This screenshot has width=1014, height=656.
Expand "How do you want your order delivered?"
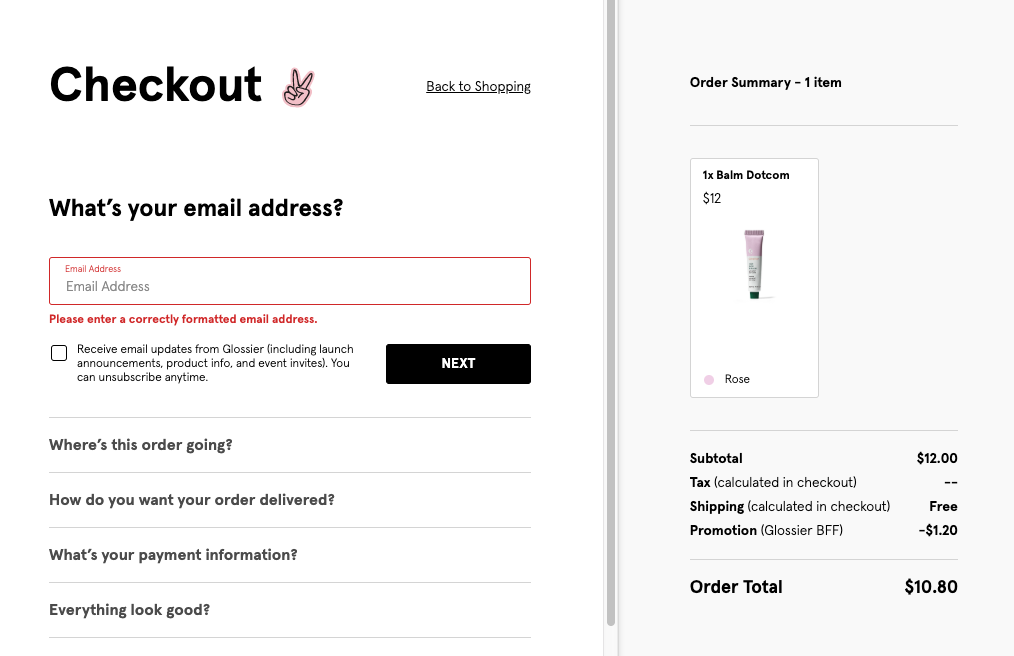point(192,500)
